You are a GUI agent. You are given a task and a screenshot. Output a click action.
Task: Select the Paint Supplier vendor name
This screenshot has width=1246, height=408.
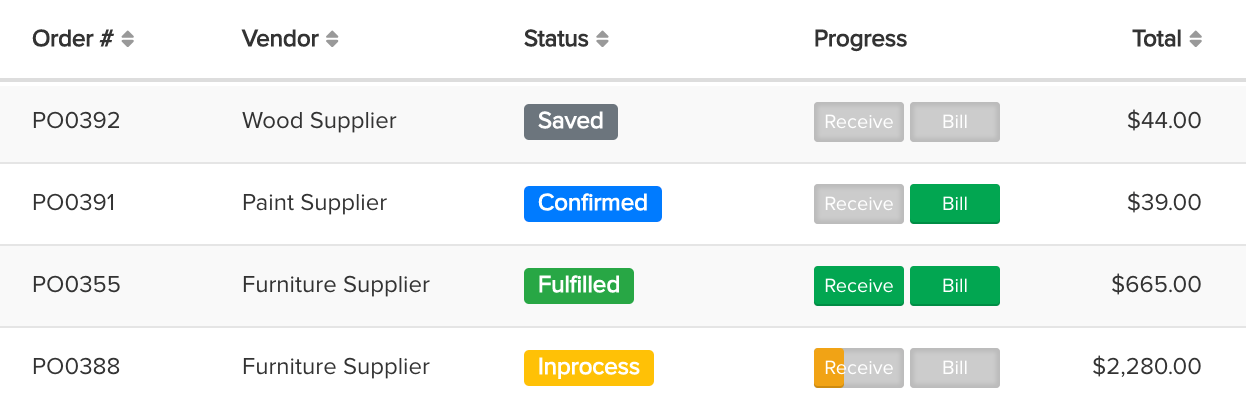click(314, 204)
